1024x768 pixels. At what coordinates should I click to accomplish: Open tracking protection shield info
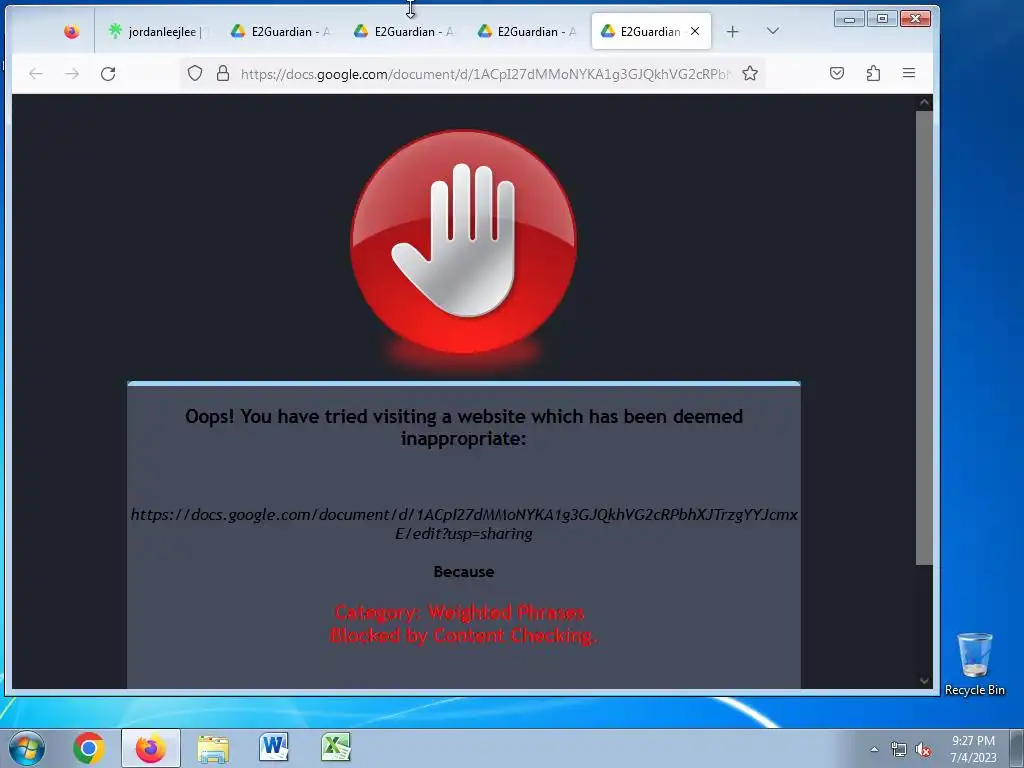click(195, 73)
